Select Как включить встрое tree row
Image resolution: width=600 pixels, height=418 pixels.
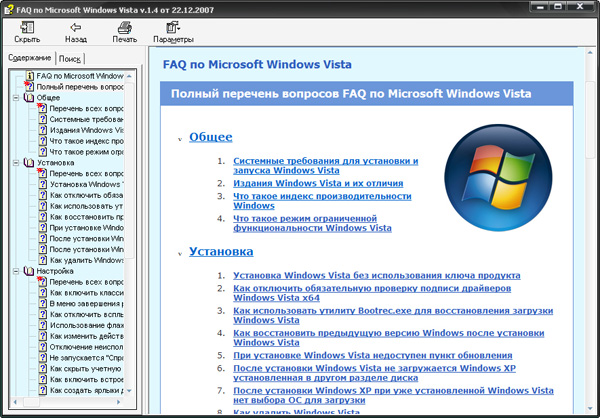[x=81, y=380]
